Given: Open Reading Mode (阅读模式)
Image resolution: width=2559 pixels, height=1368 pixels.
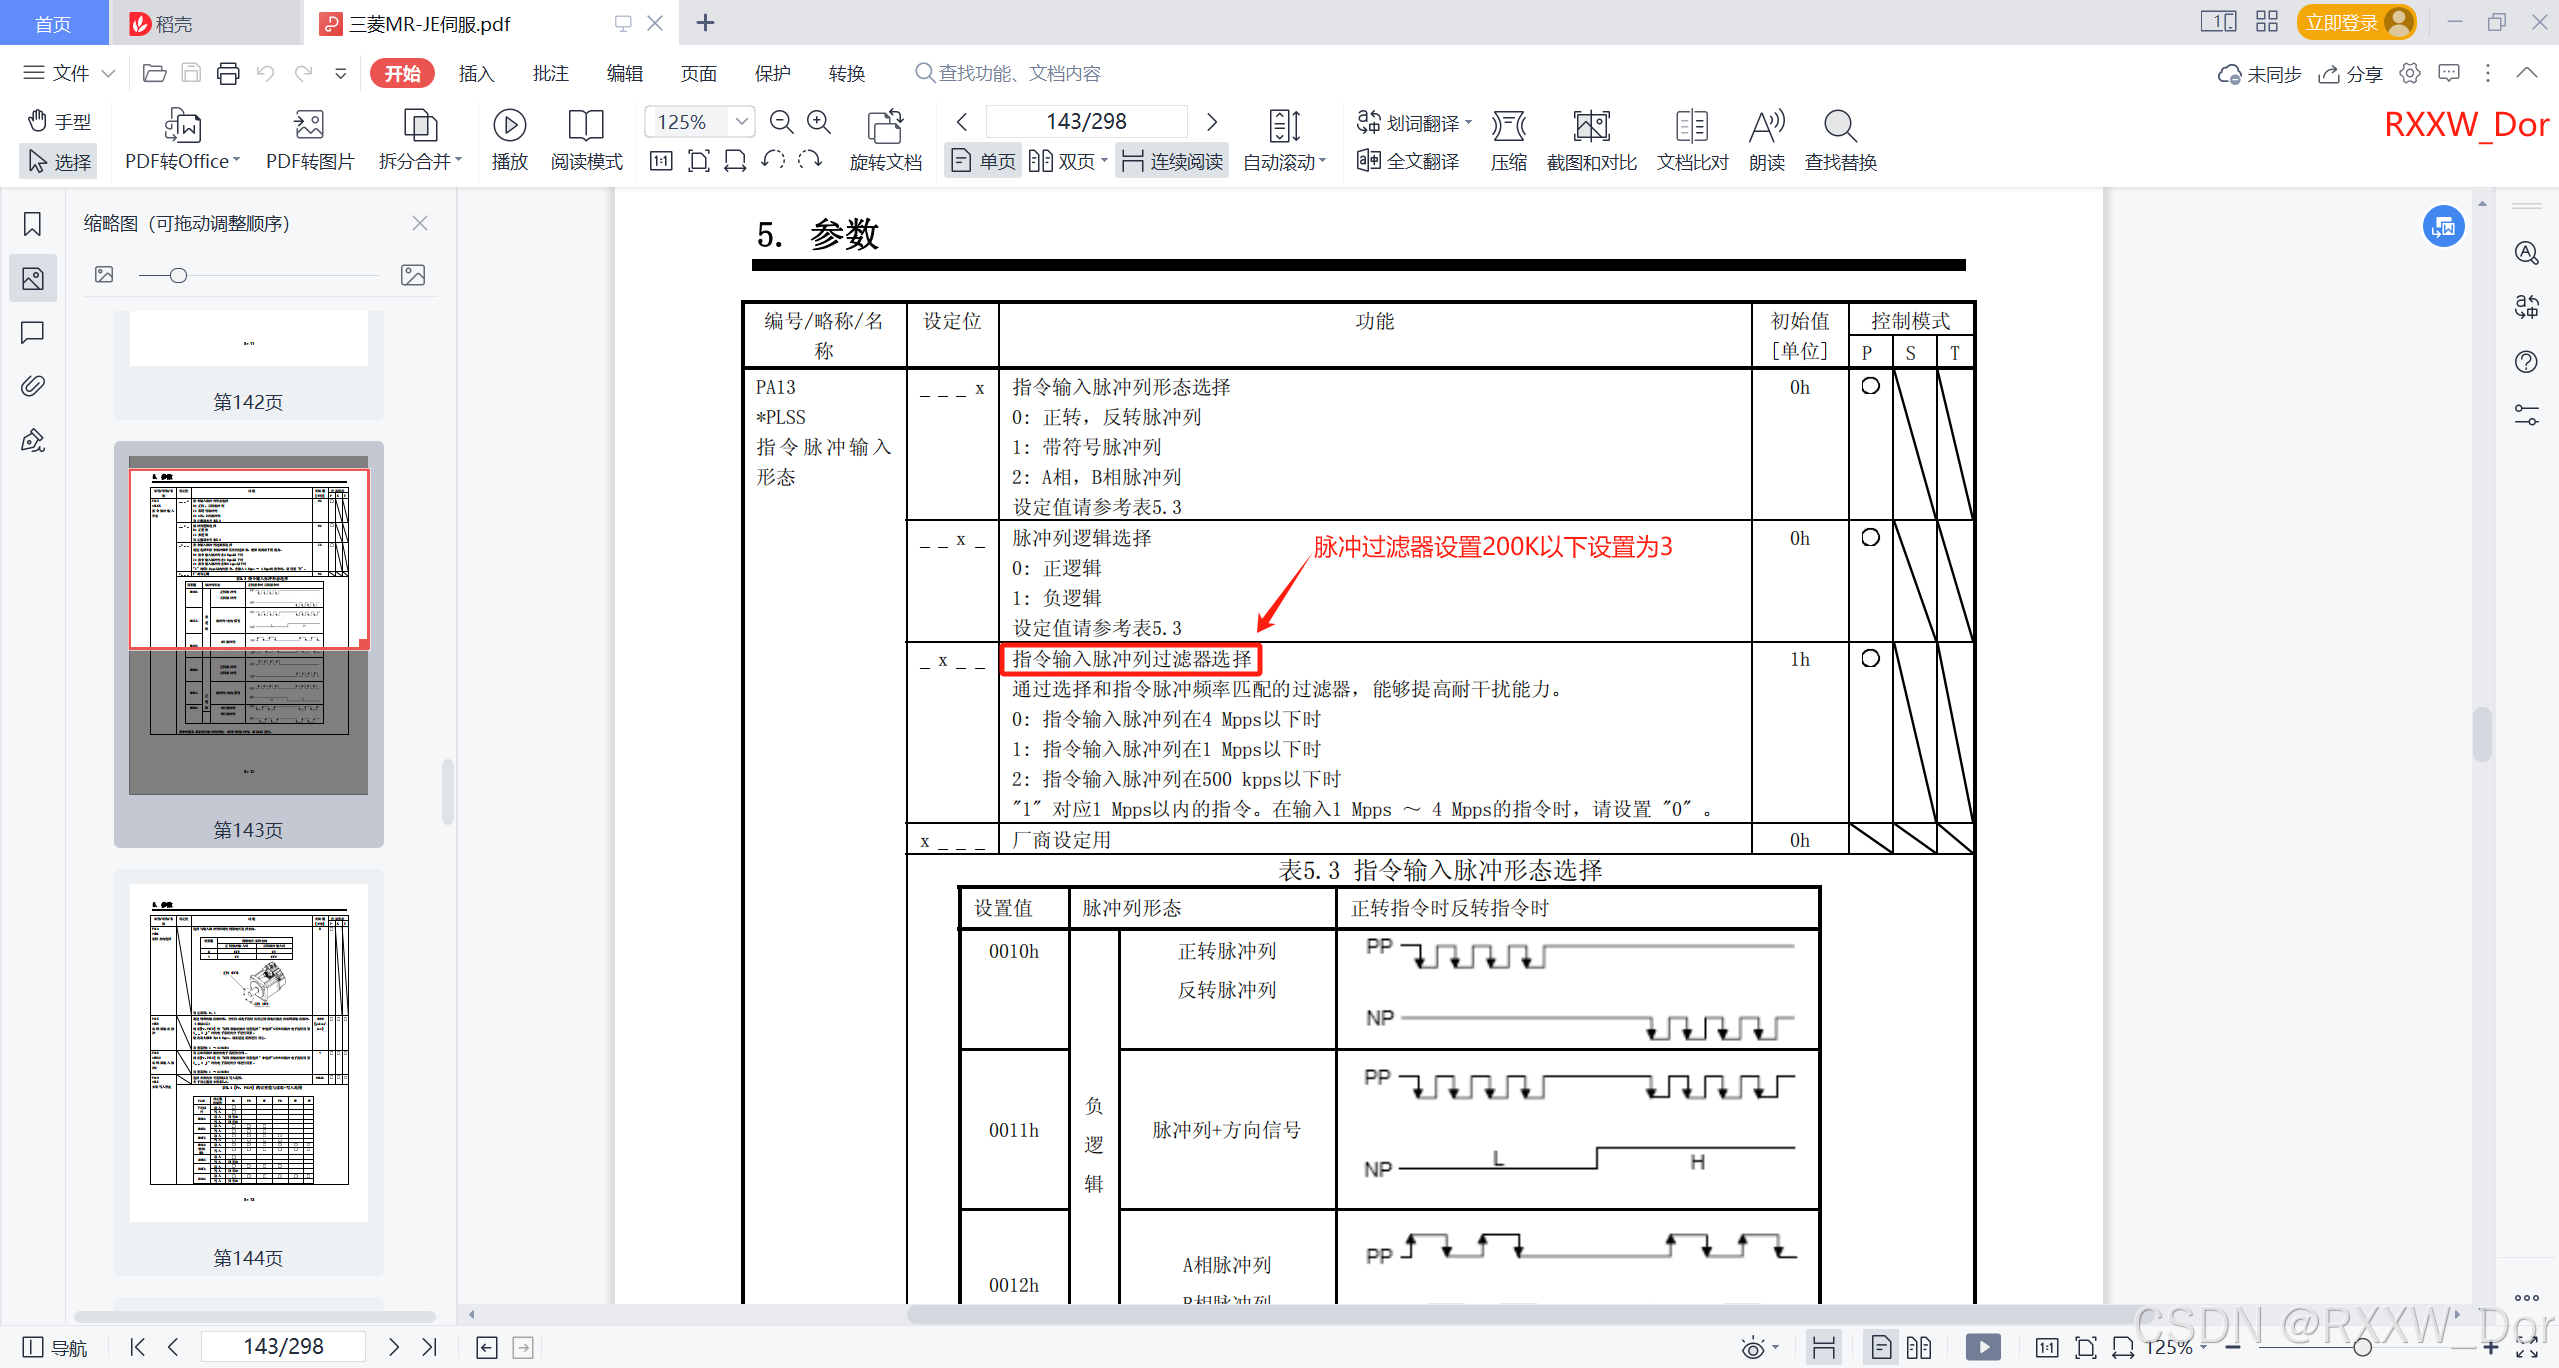Looking at the screenshot, I should [586, 126].
